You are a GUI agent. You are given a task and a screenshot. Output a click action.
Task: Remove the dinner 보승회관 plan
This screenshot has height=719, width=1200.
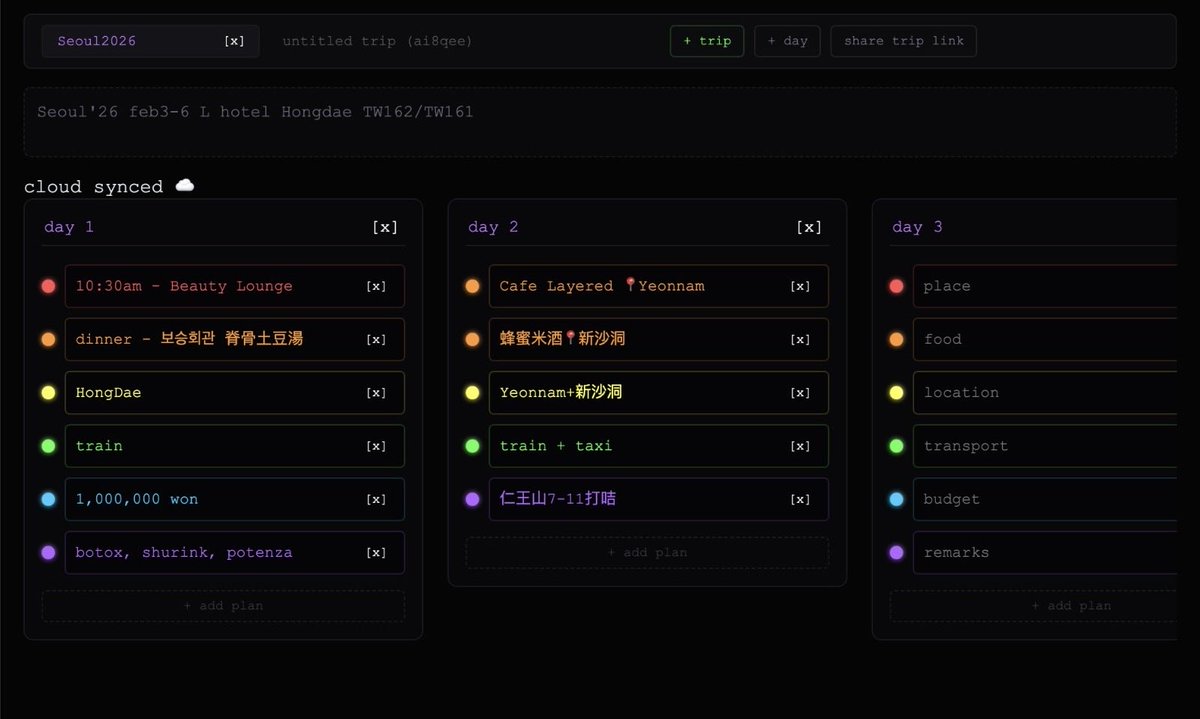click(x=376, y=339)
